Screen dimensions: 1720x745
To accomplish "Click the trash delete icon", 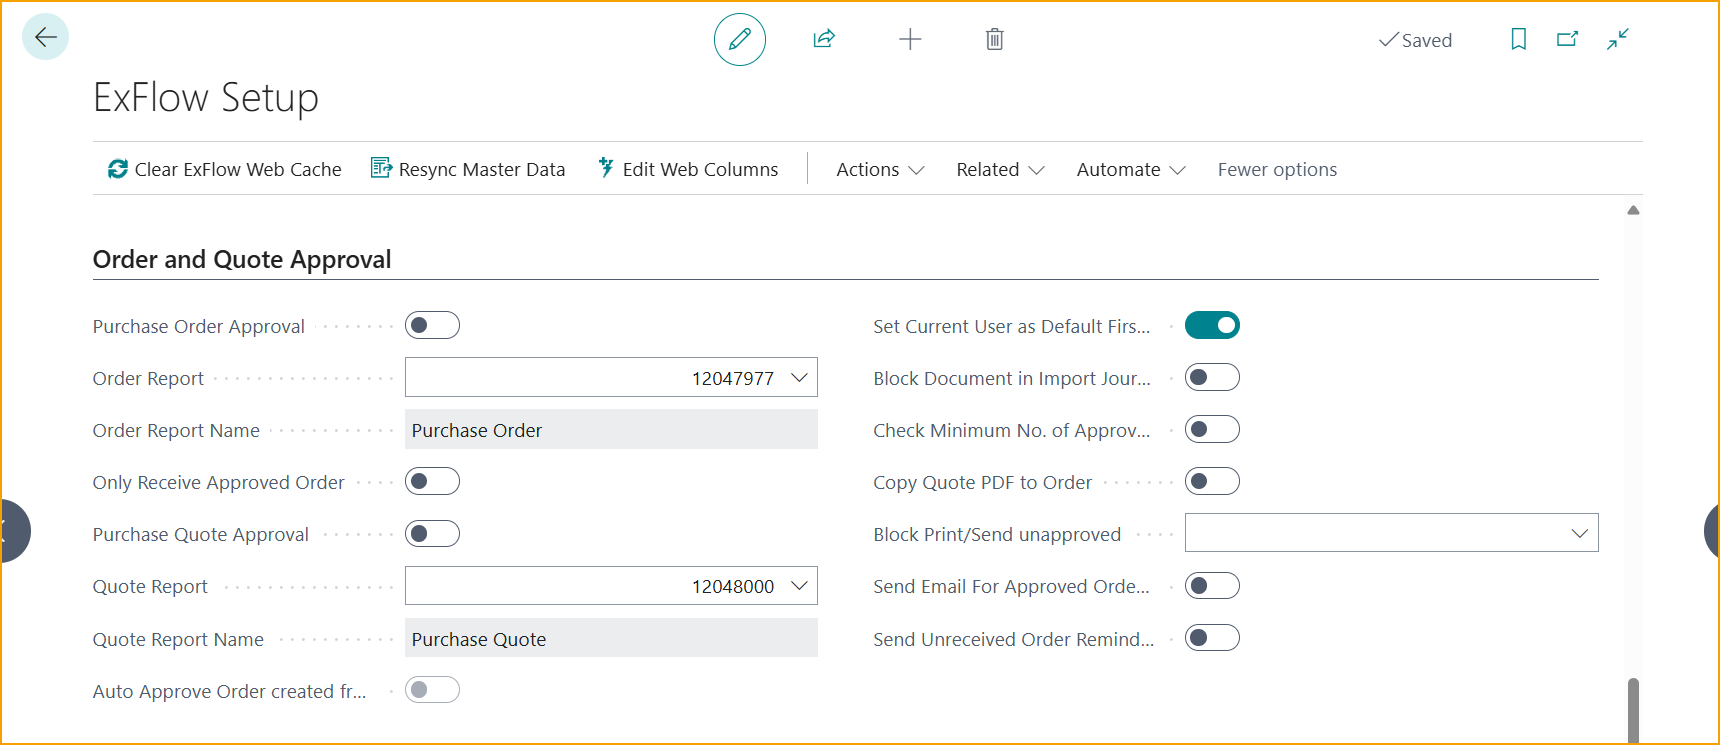I will point(994,39).
